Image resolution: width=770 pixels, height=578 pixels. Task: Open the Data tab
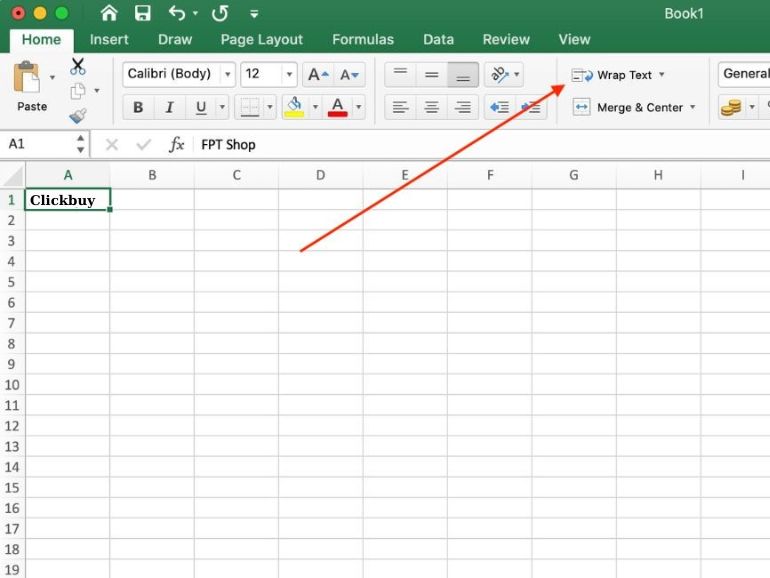[x=439, y=39]
